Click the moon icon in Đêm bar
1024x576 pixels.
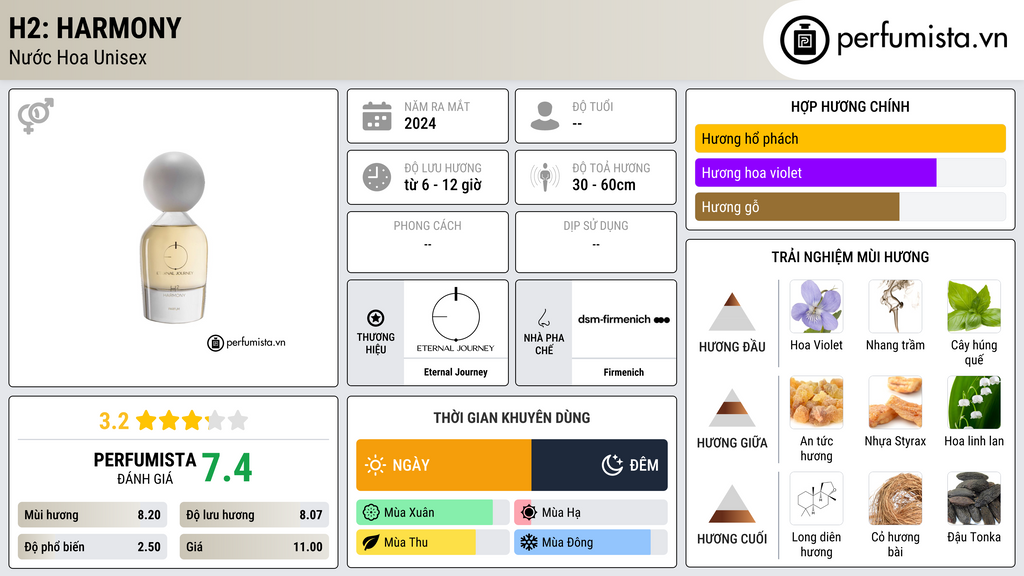pos(612,465)
